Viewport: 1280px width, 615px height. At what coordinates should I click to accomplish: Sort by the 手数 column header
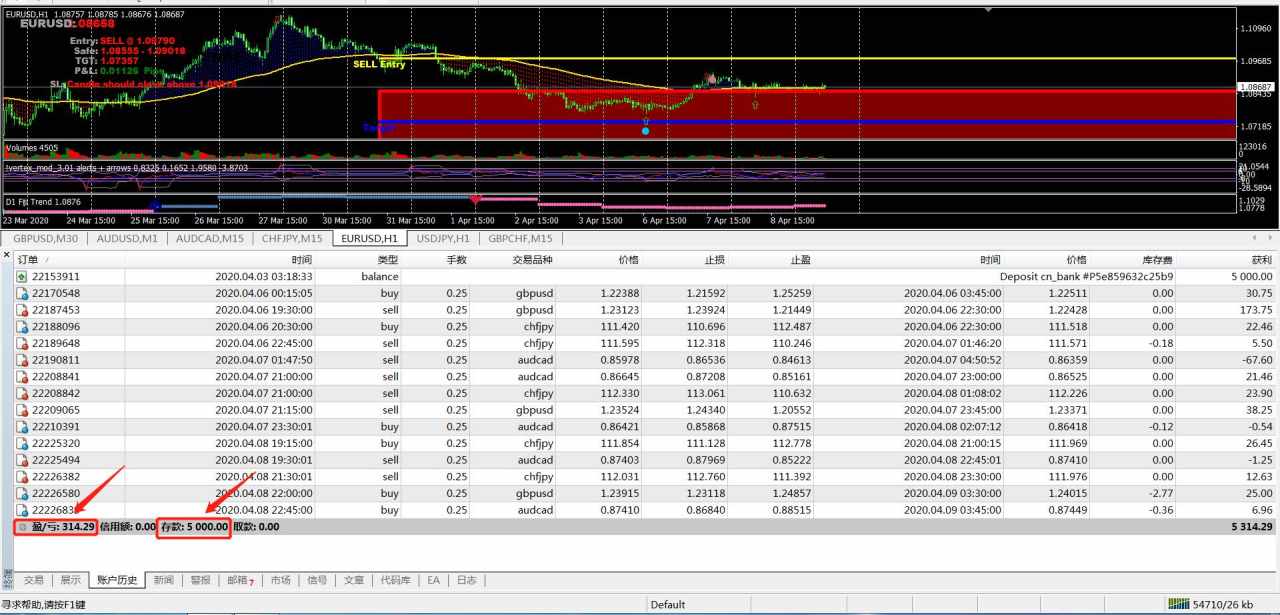tap(456, 260)
